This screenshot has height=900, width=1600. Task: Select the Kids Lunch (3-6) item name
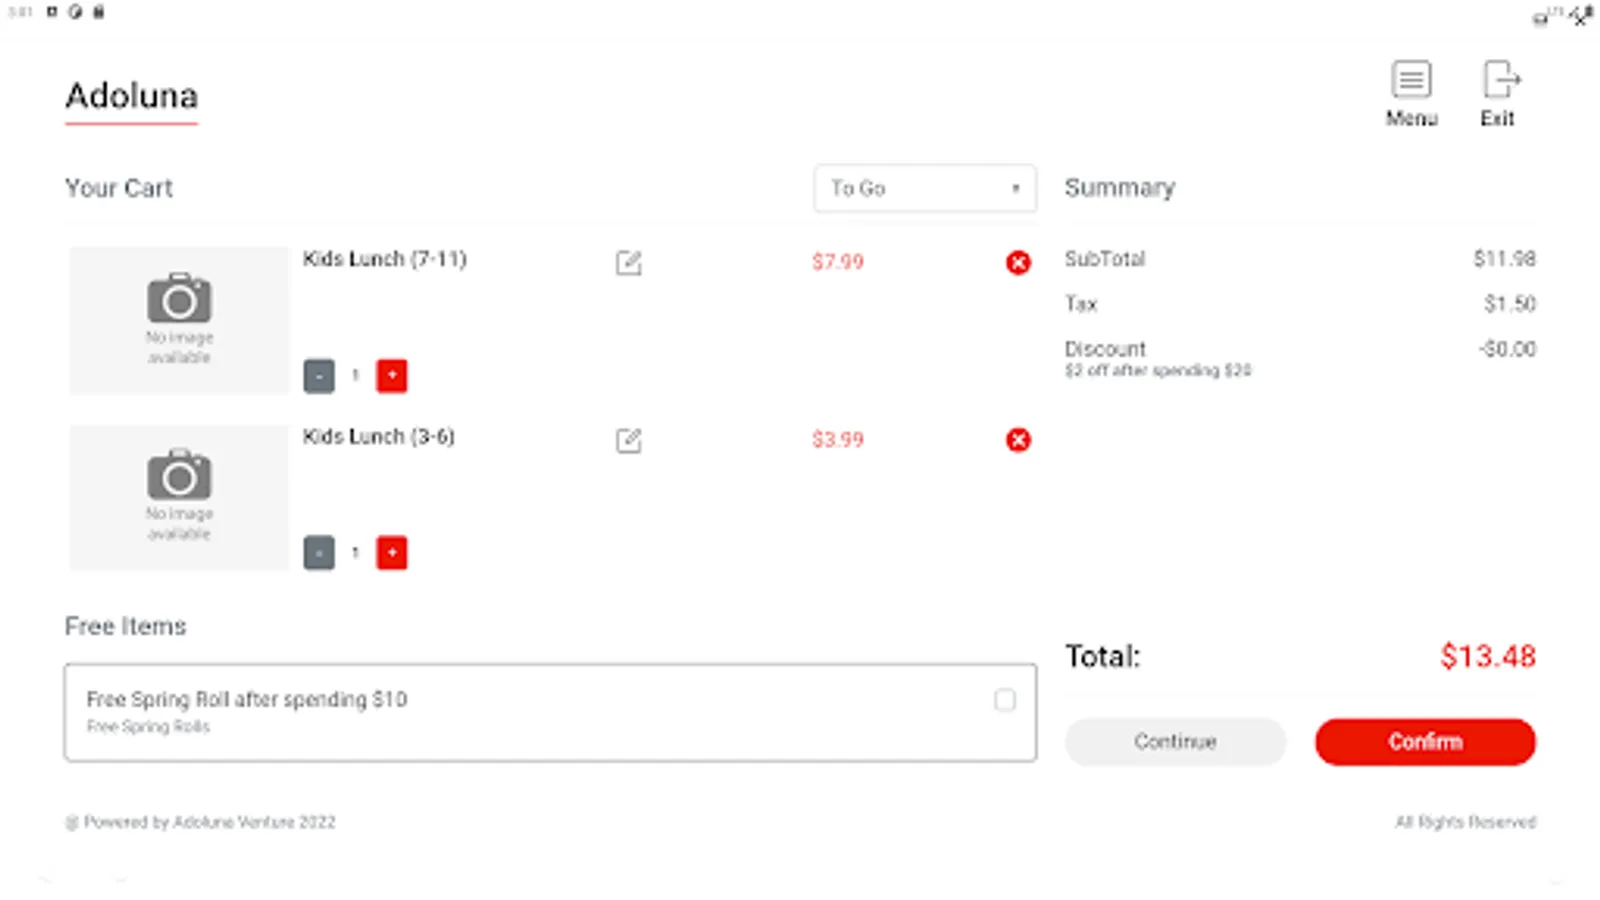(379, 437)
